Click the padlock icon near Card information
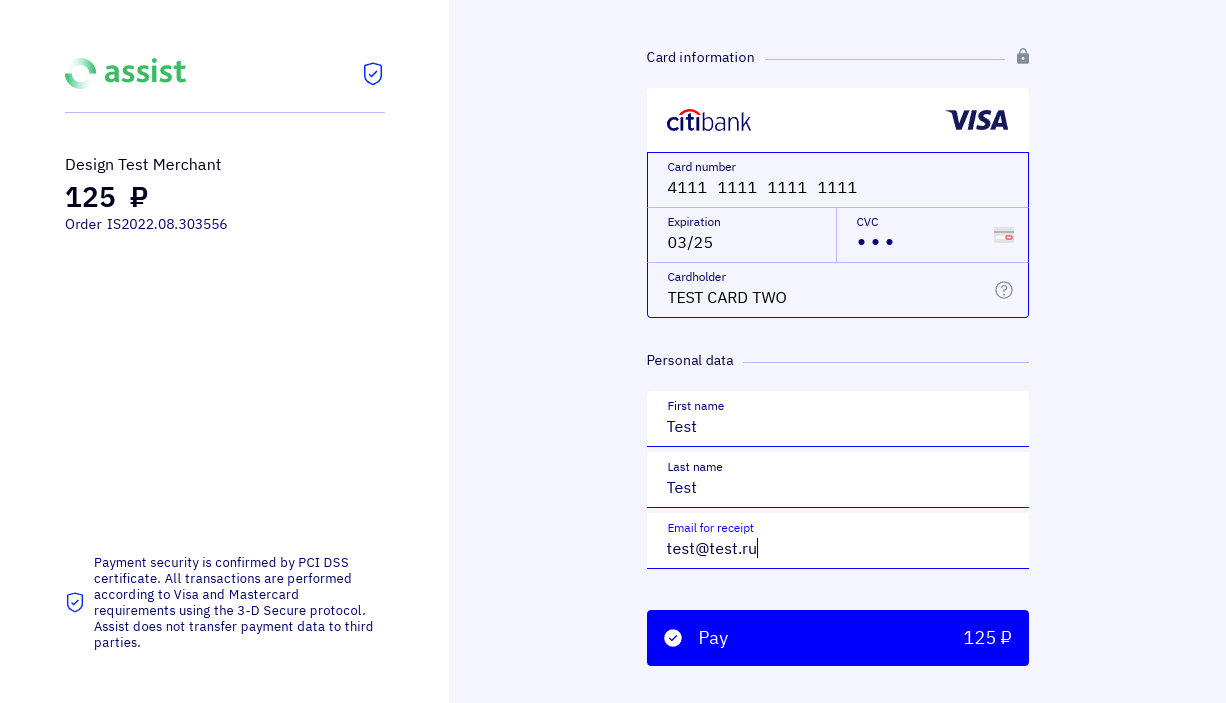 (1023, 56)
